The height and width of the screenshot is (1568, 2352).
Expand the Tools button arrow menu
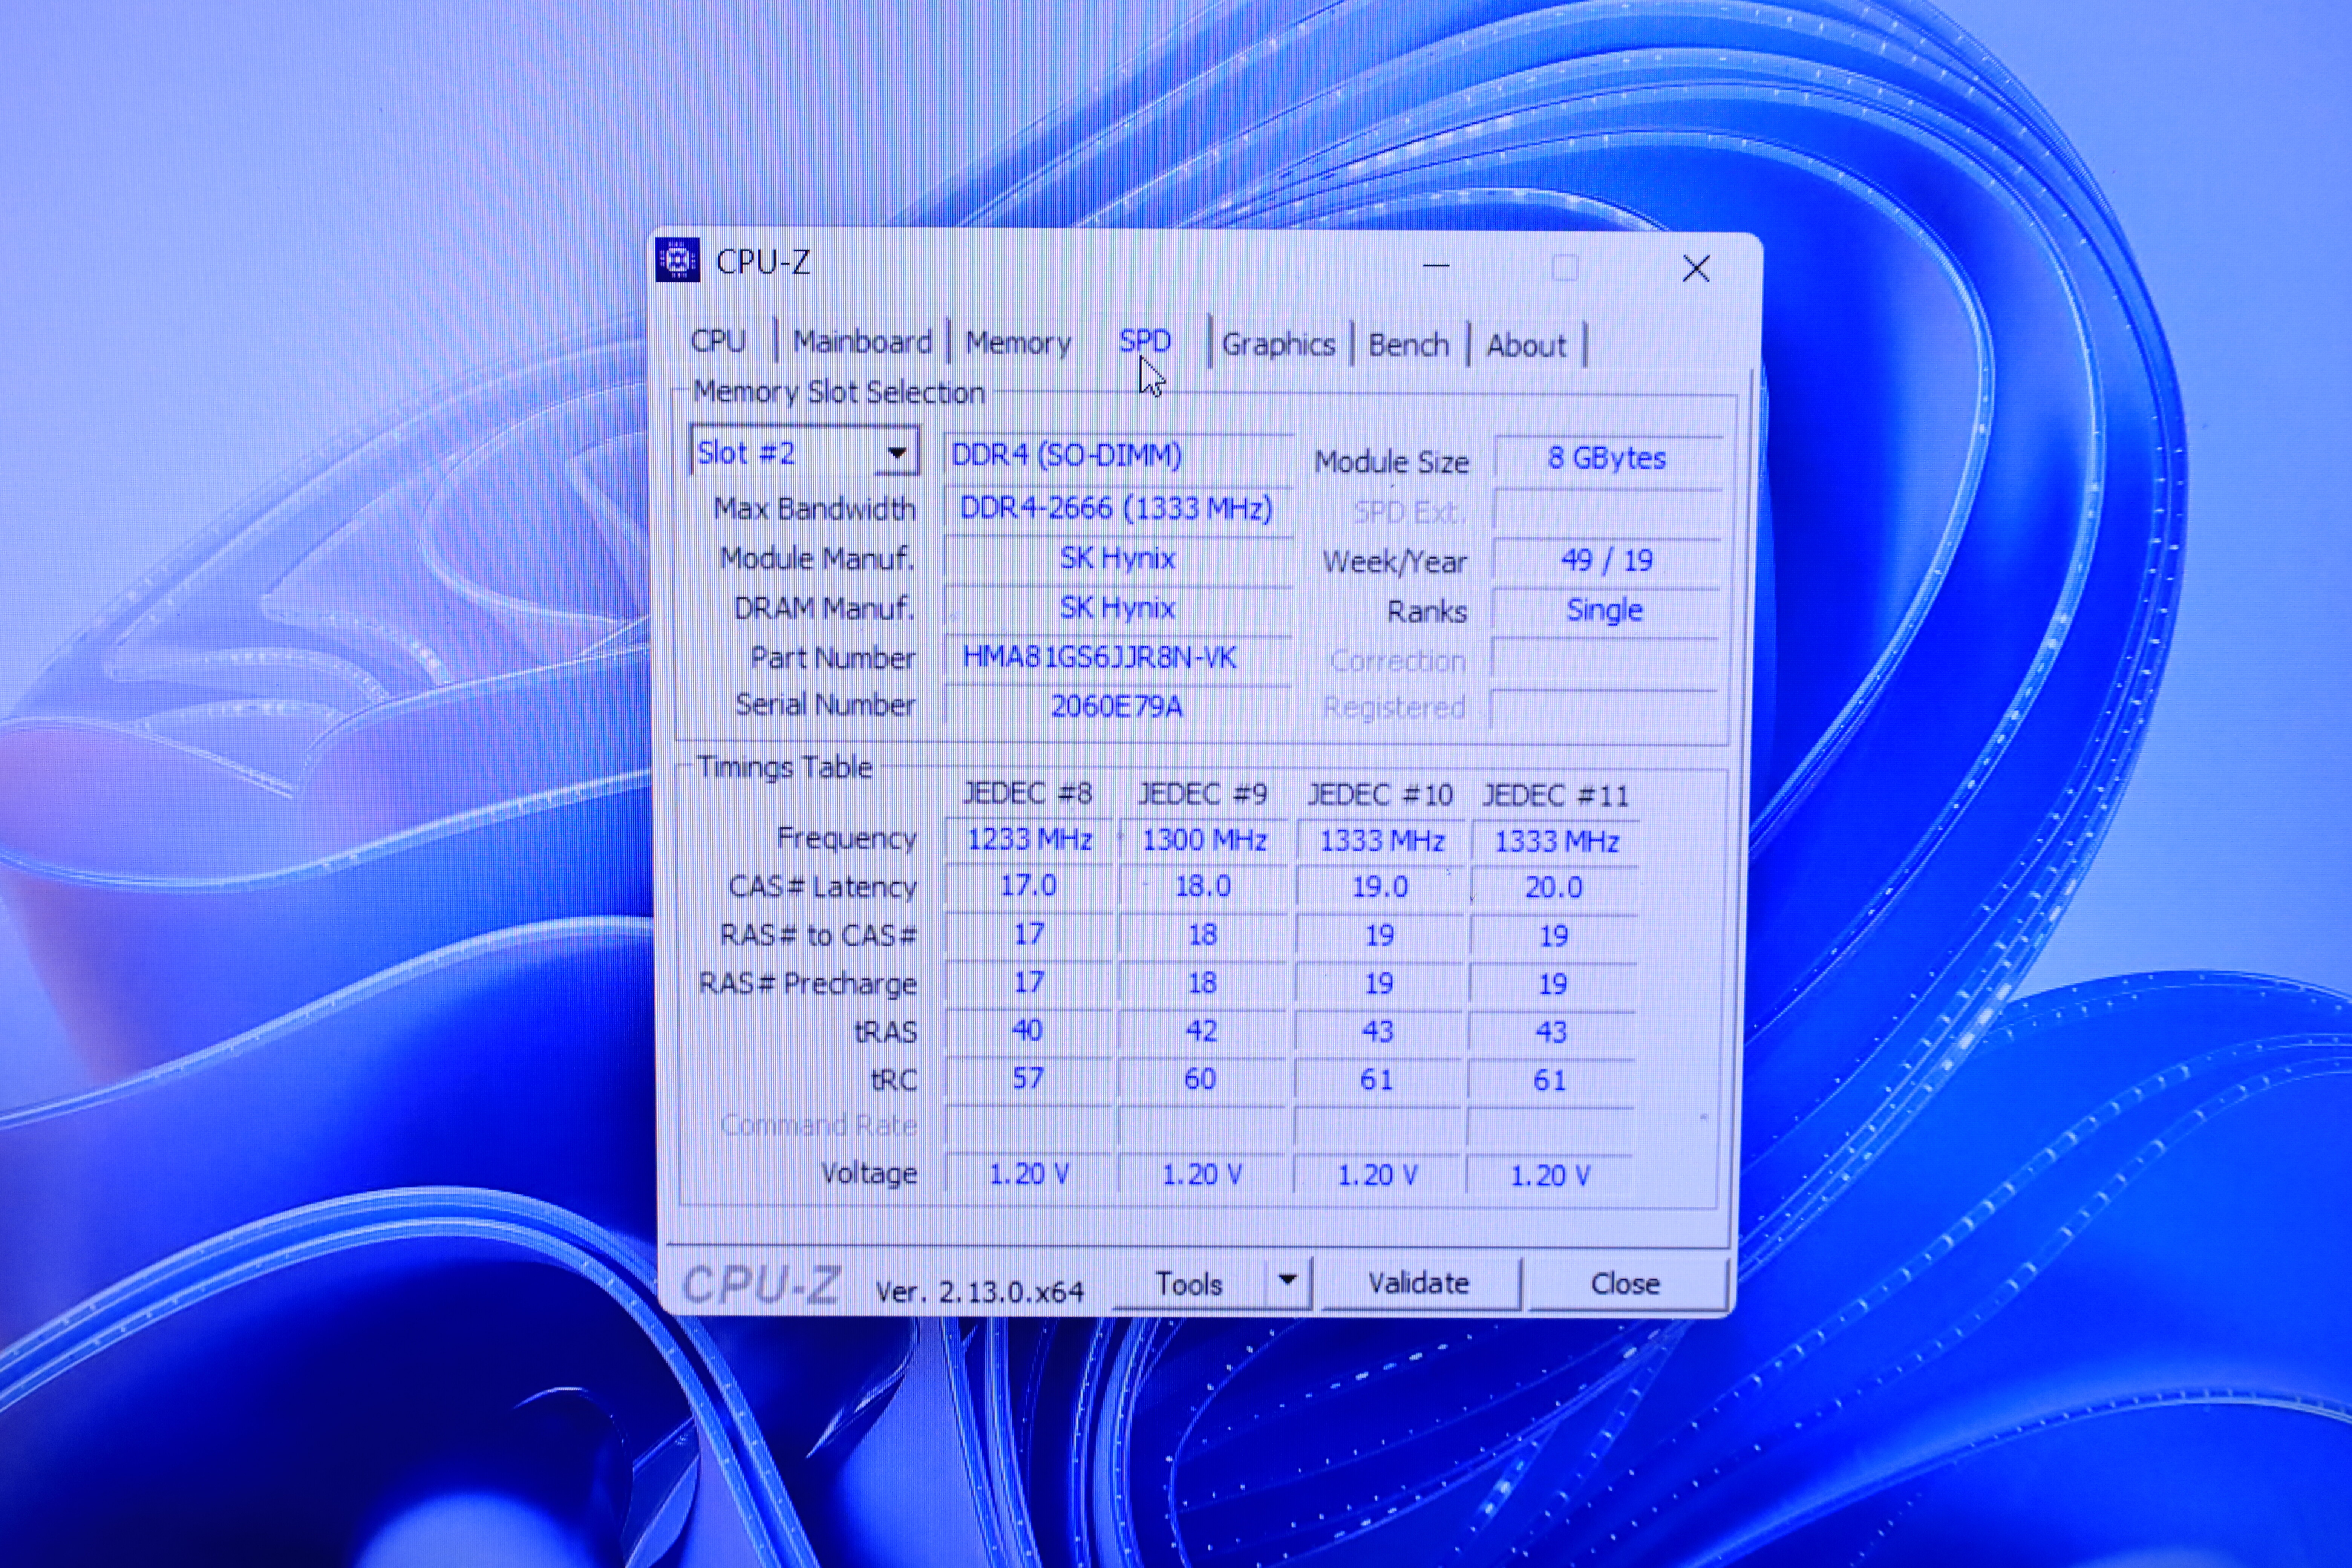coord(1288,1281)
